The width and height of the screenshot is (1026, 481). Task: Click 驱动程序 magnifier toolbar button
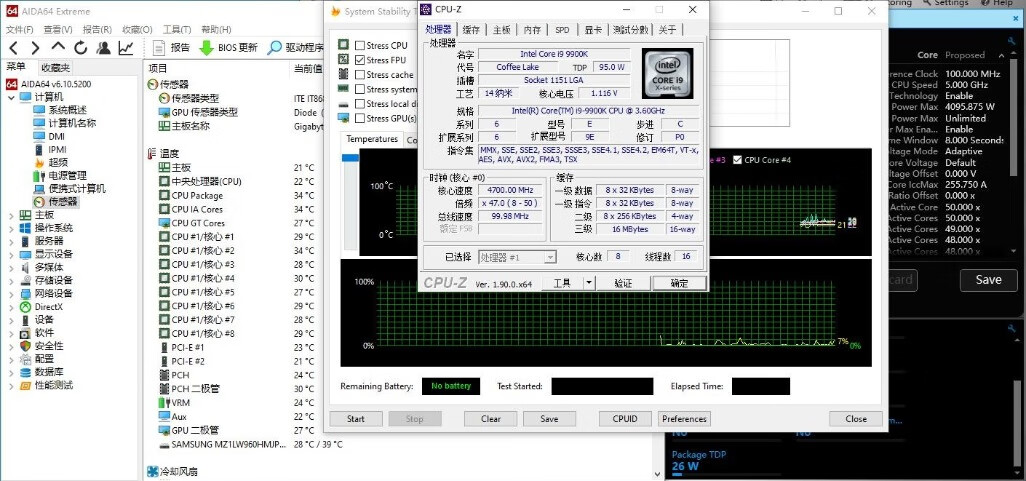(296, 48)
